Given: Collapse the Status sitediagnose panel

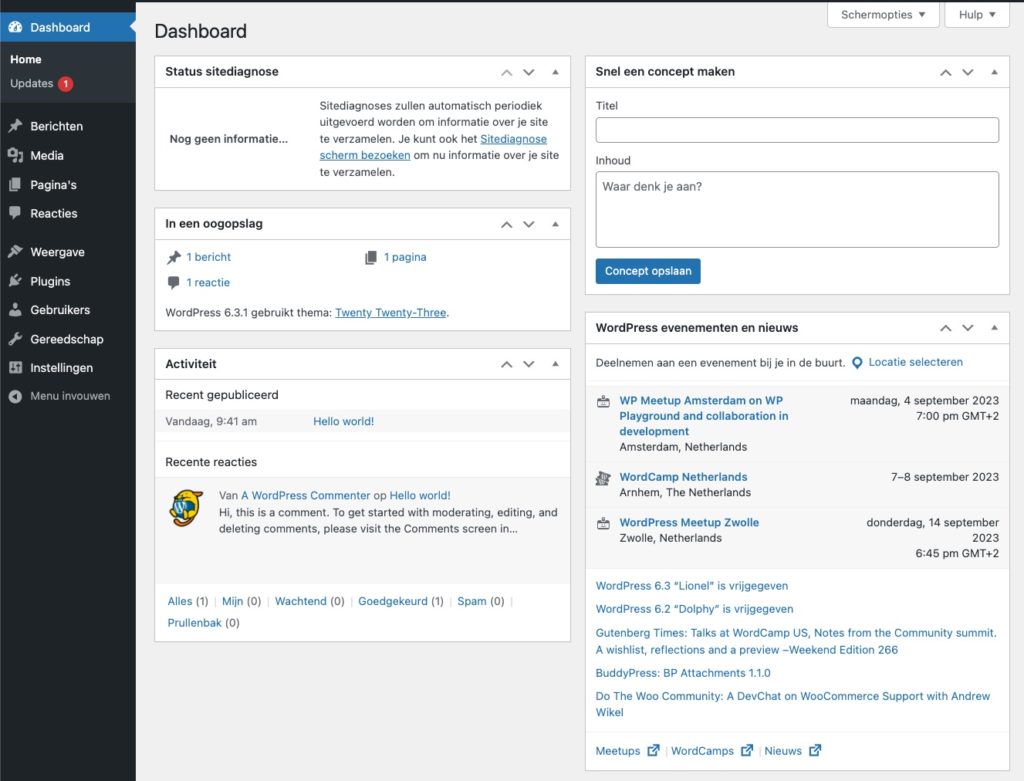Looking at the screenshot, I should click(x=555, y=72).
